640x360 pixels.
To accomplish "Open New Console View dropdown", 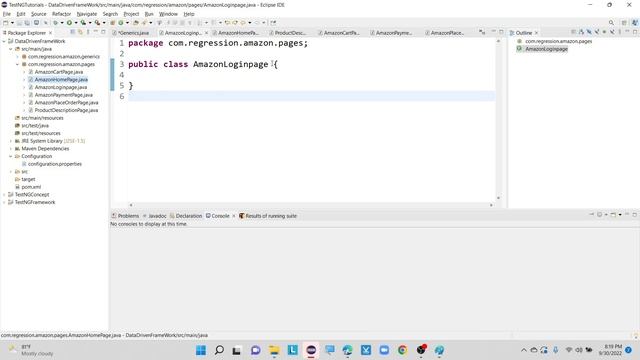I will (620, 215).
